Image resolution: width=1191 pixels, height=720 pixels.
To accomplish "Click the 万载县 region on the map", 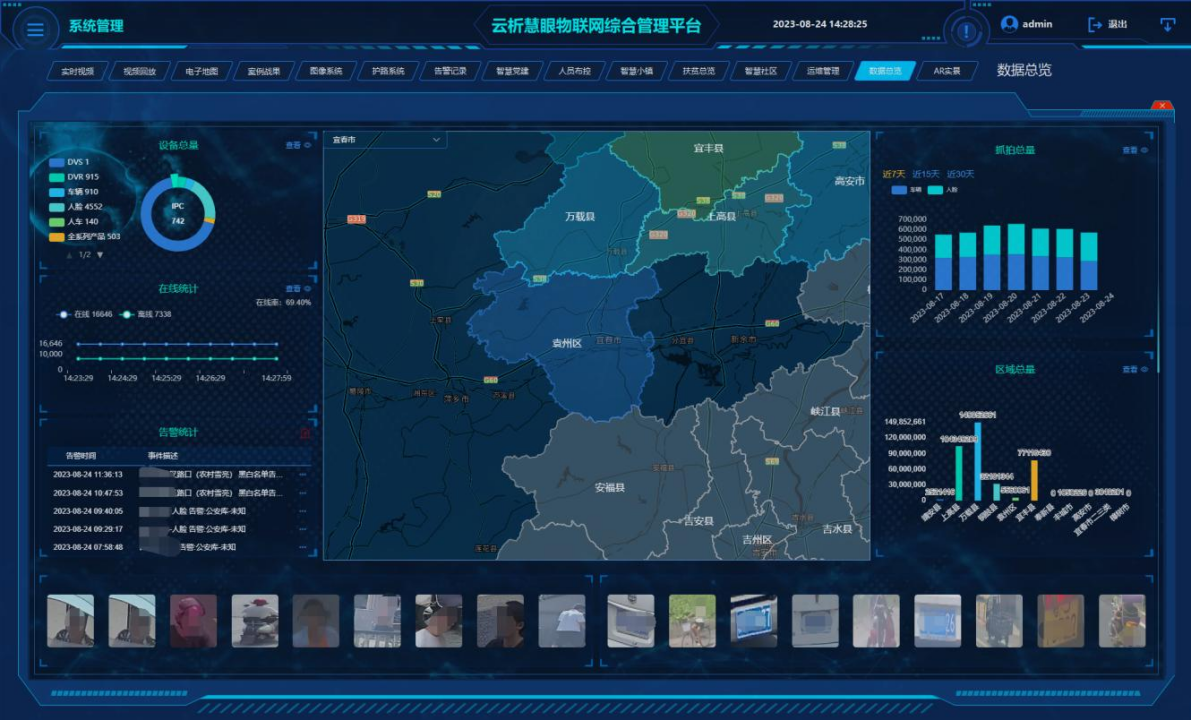I will (x=580, y=216).
